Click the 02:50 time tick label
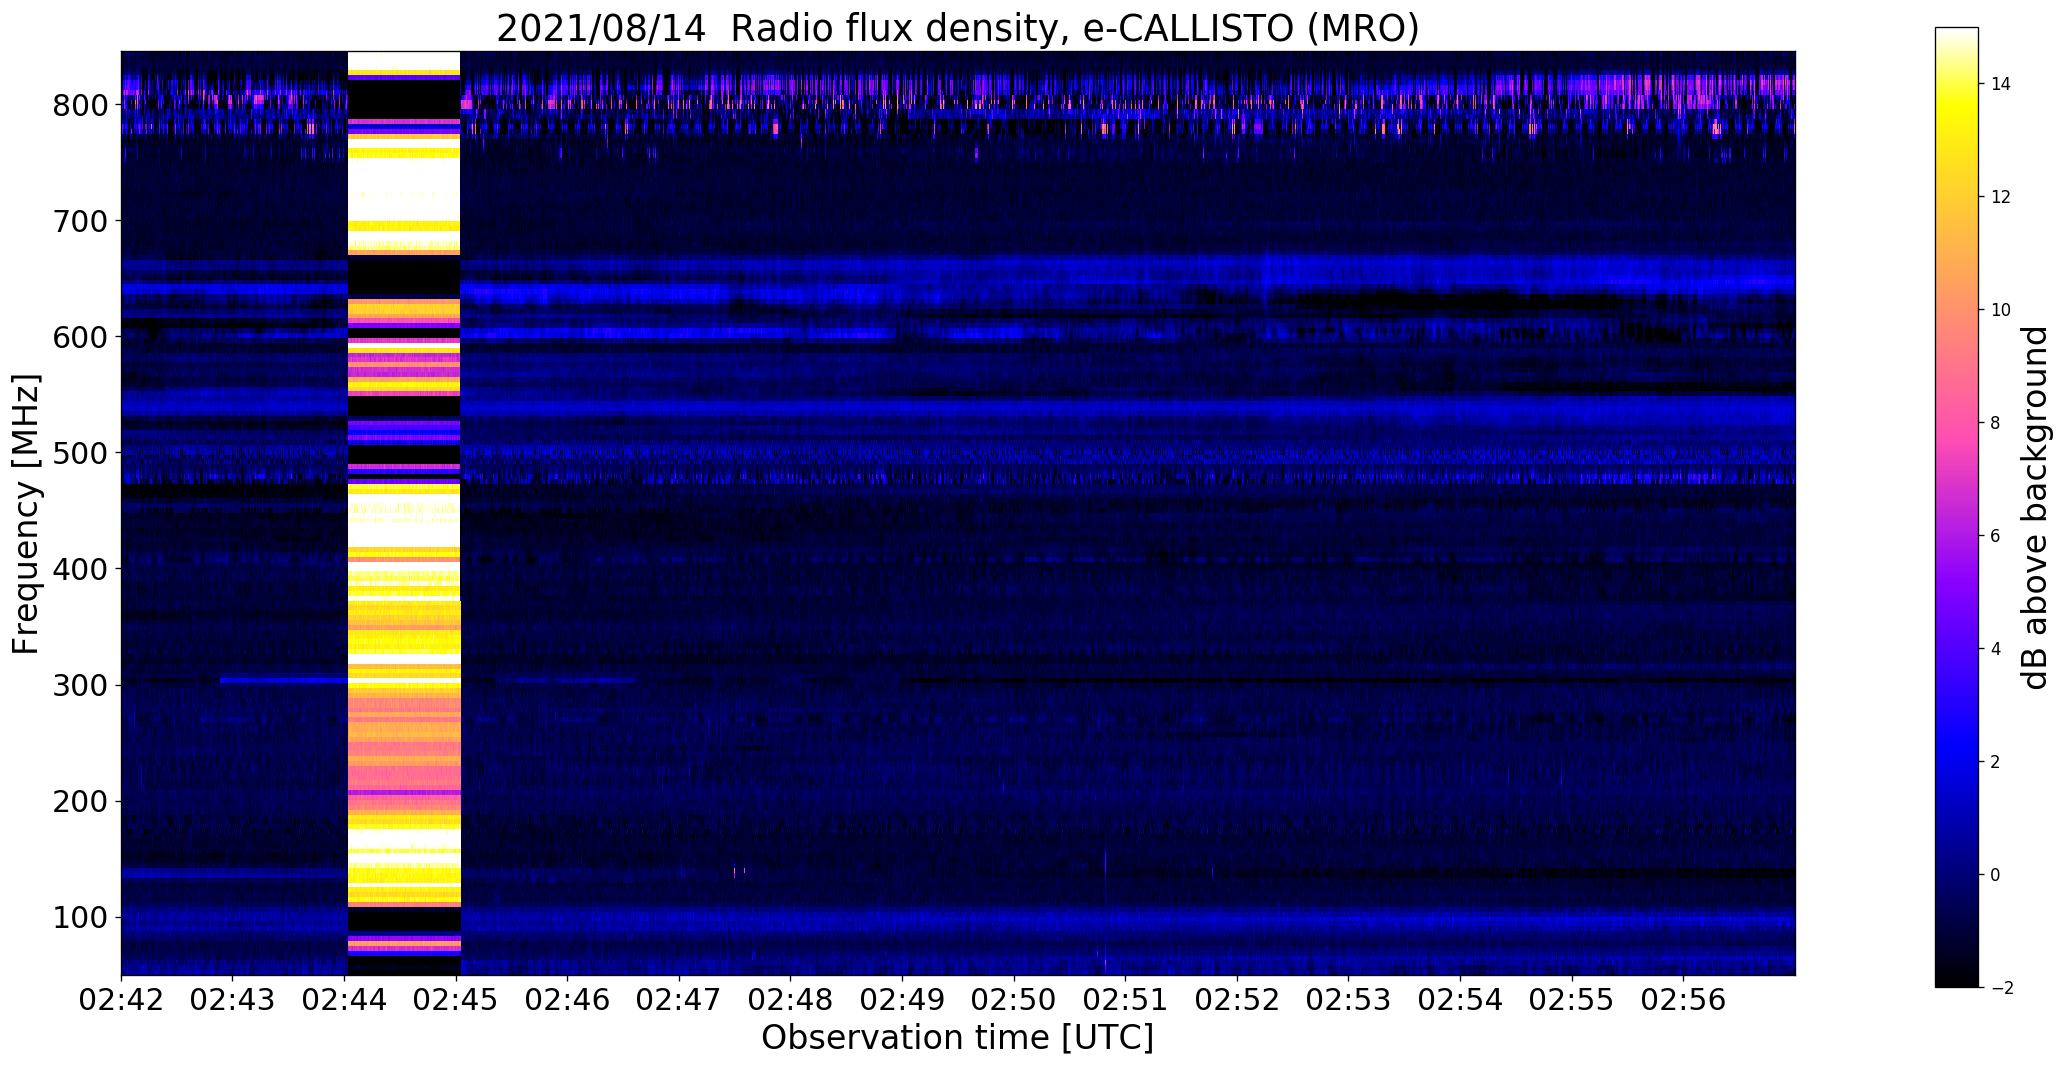 1014,1000
